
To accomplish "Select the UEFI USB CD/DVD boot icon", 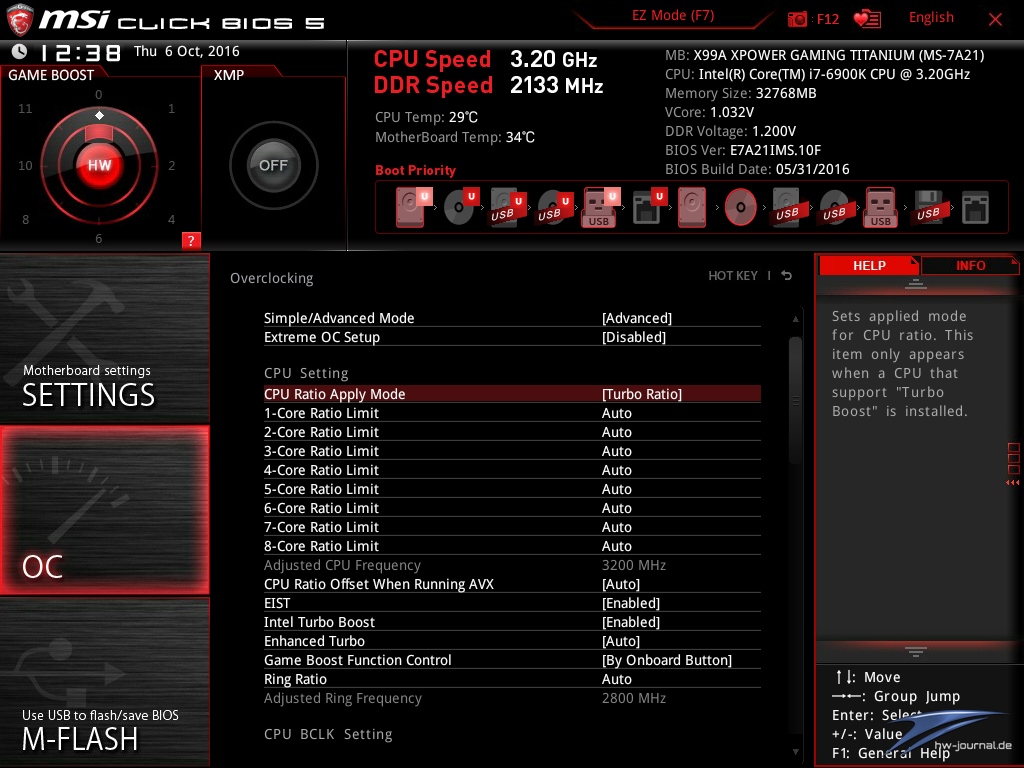I will [554, 208].
